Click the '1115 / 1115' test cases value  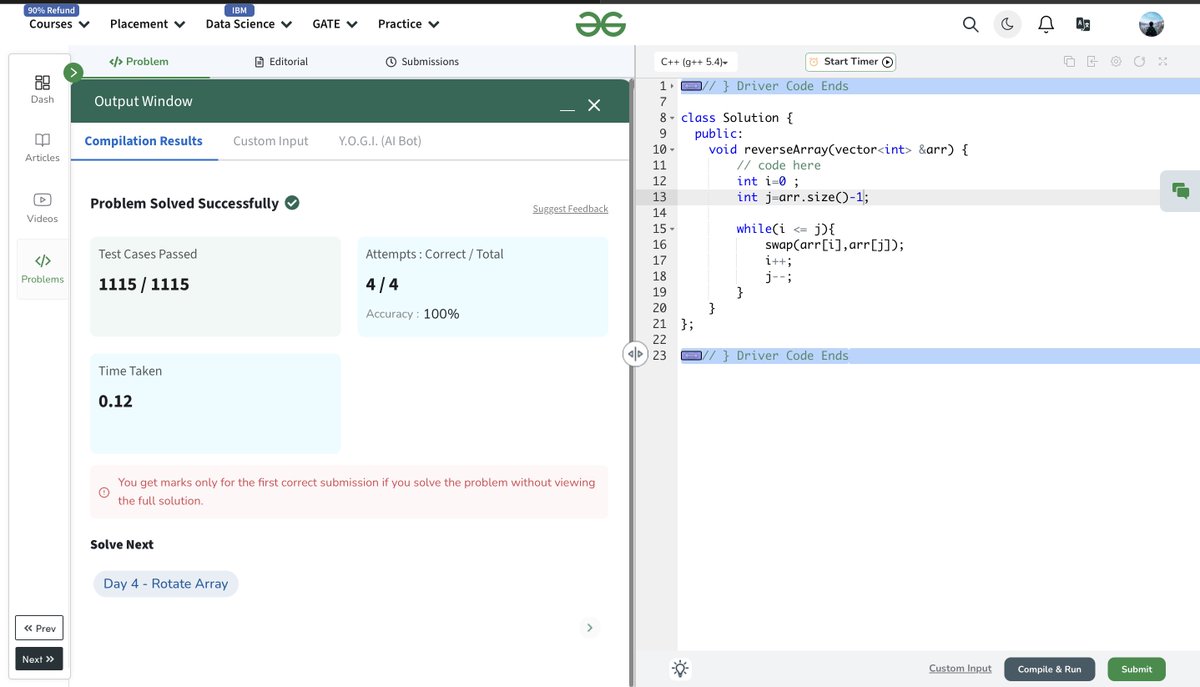pos(143,285)
